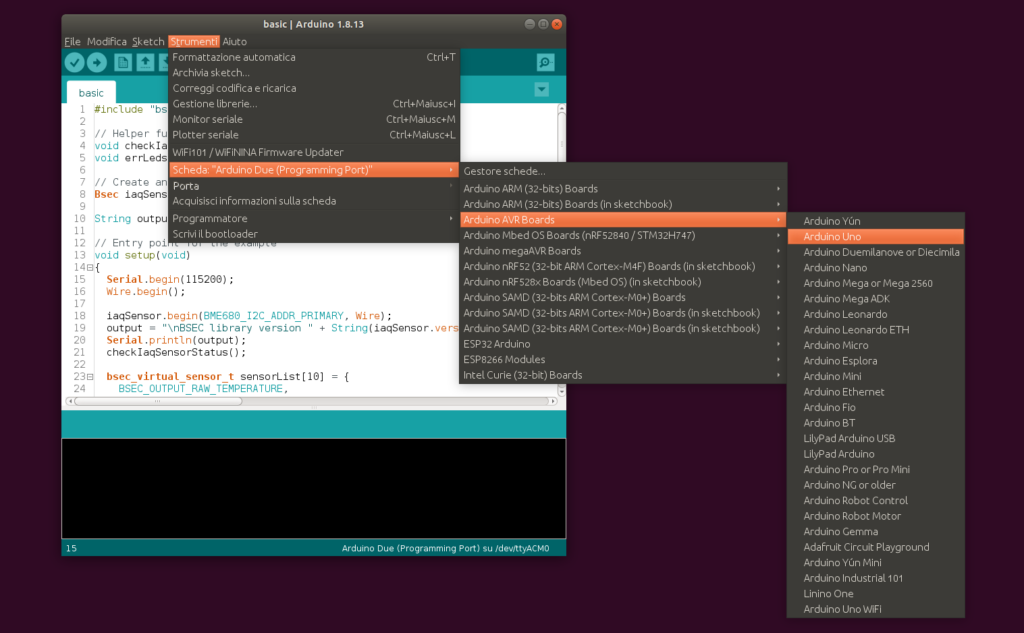The height and width of the screenshot is (633, 1024).
Task: Launch Plotter seriale
Action: click(313, 135)
